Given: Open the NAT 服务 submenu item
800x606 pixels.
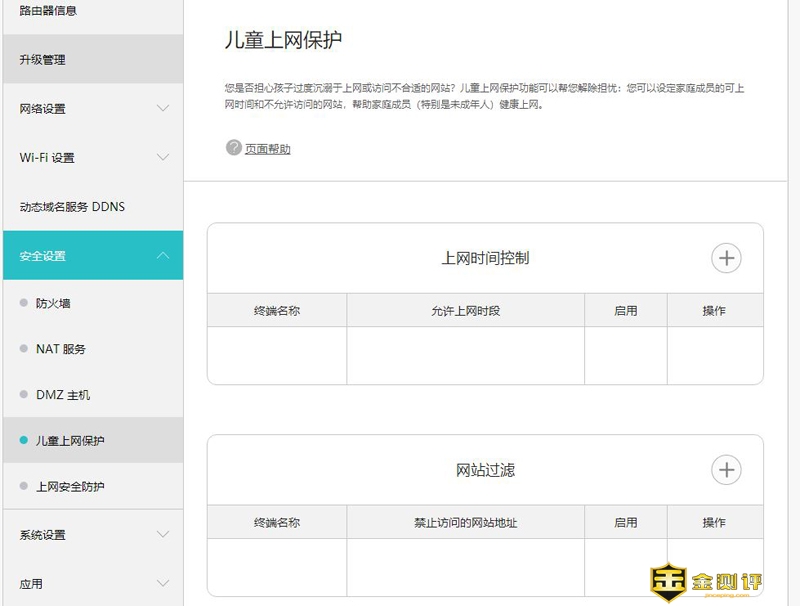Looking at the screenshot, I should (x=61, y=349).
